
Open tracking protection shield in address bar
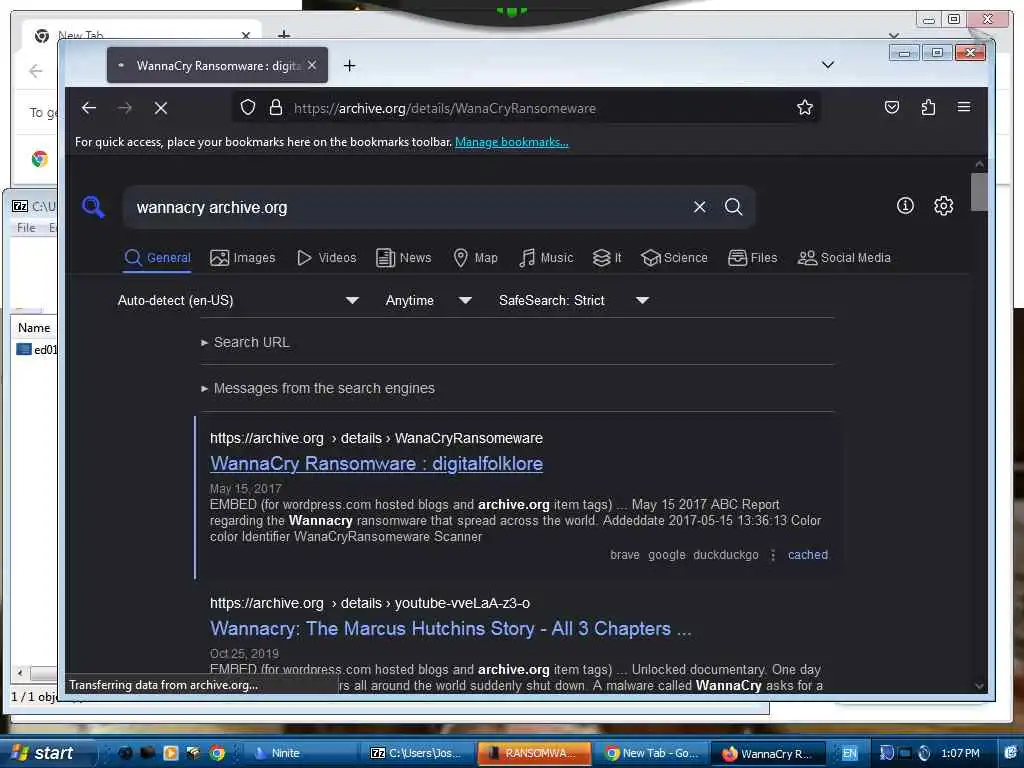pos(248,107)
